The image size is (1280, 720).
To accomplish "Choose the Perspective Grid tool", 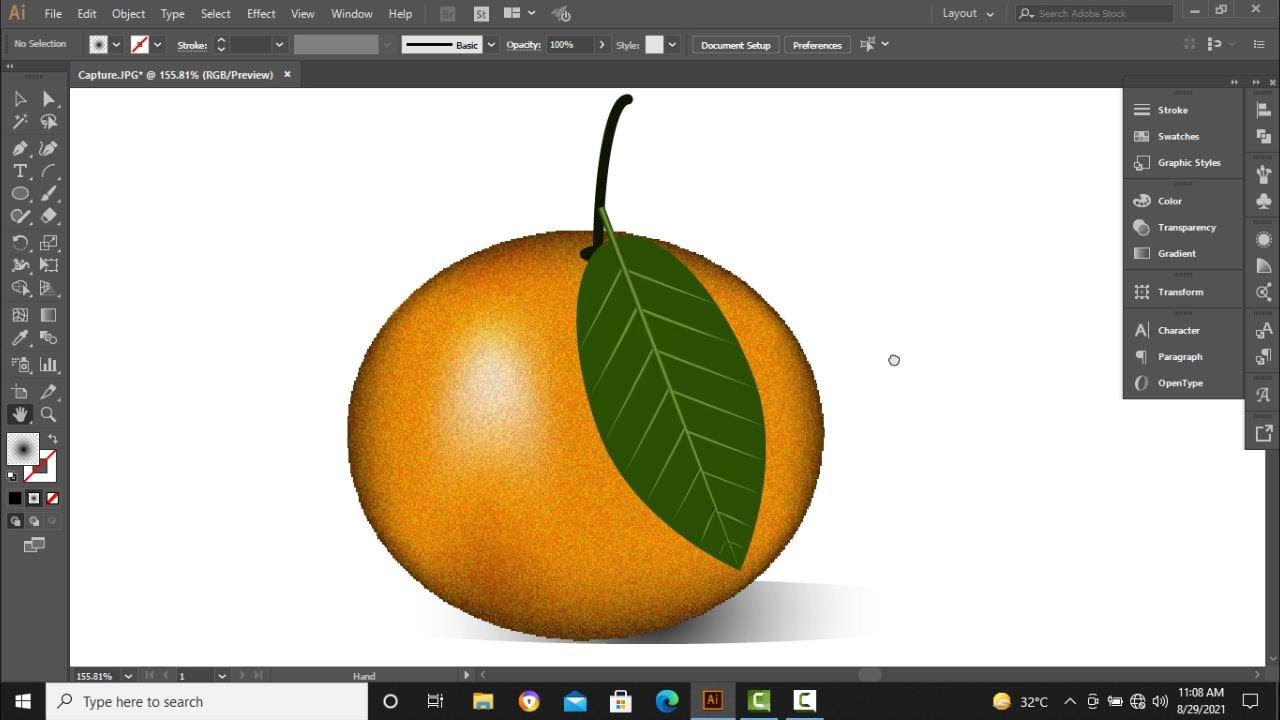I will (x=49, y=289).
